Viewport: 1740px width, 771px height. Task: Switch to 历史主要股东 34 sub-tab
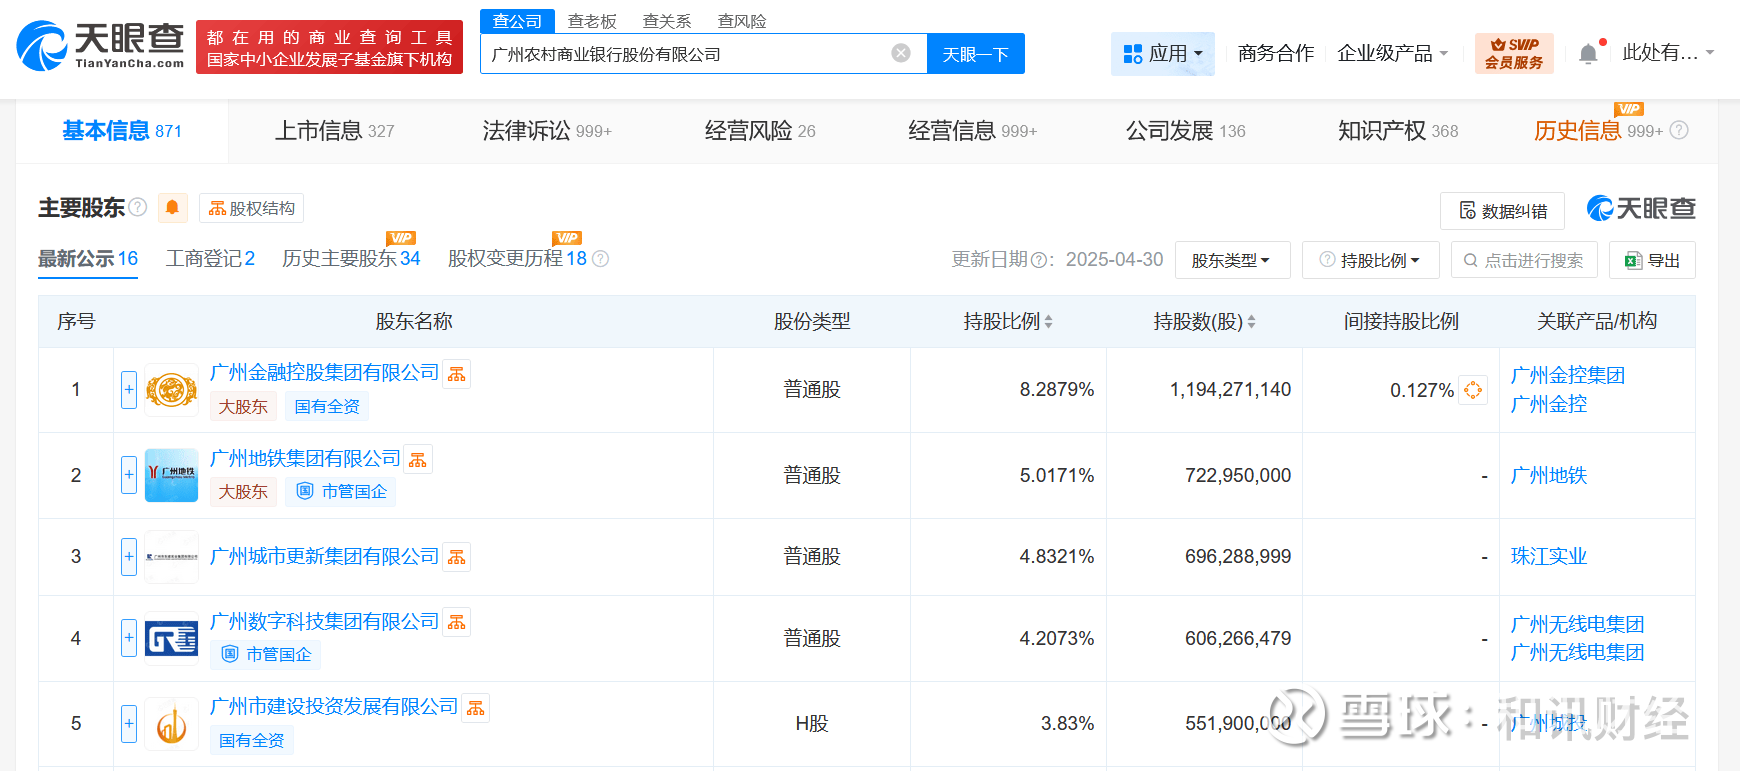[x=351, y=259]
